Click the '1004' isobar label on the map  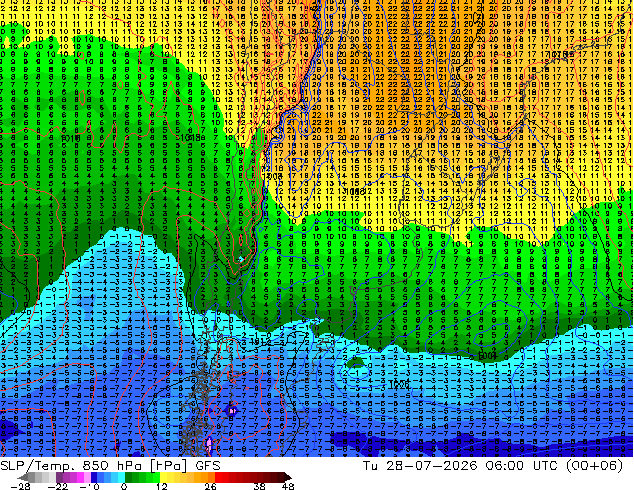point(487,356)
